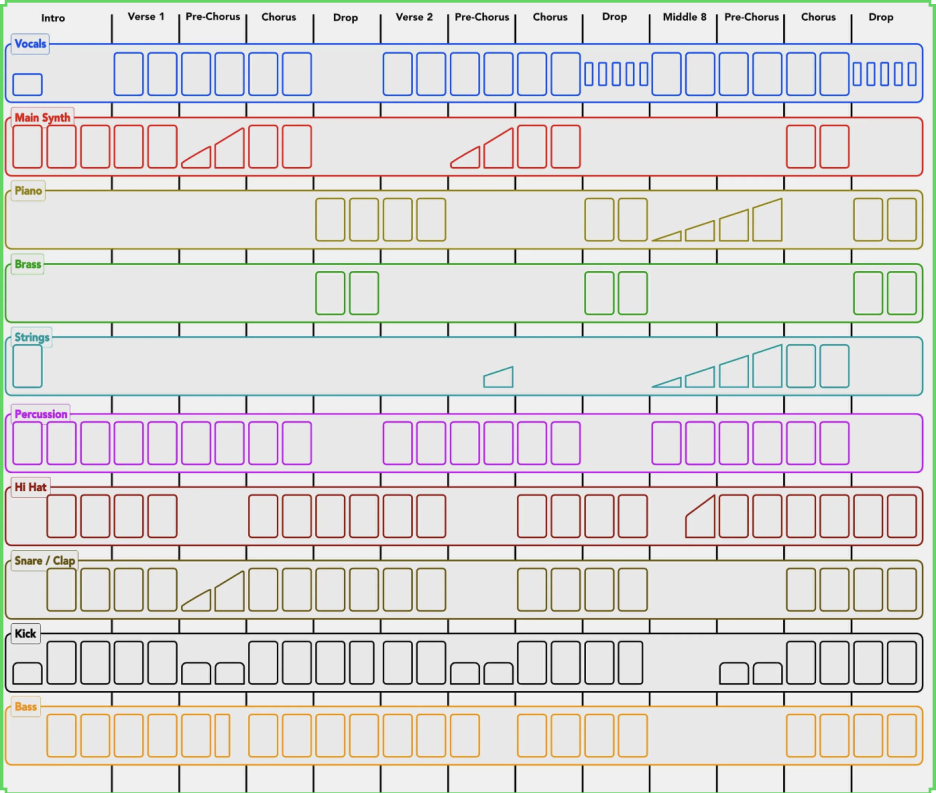936x793 pixels.
Task: Select the lone Strings ramp under second Pre-Chorus
Action: (x=498, y=377)
